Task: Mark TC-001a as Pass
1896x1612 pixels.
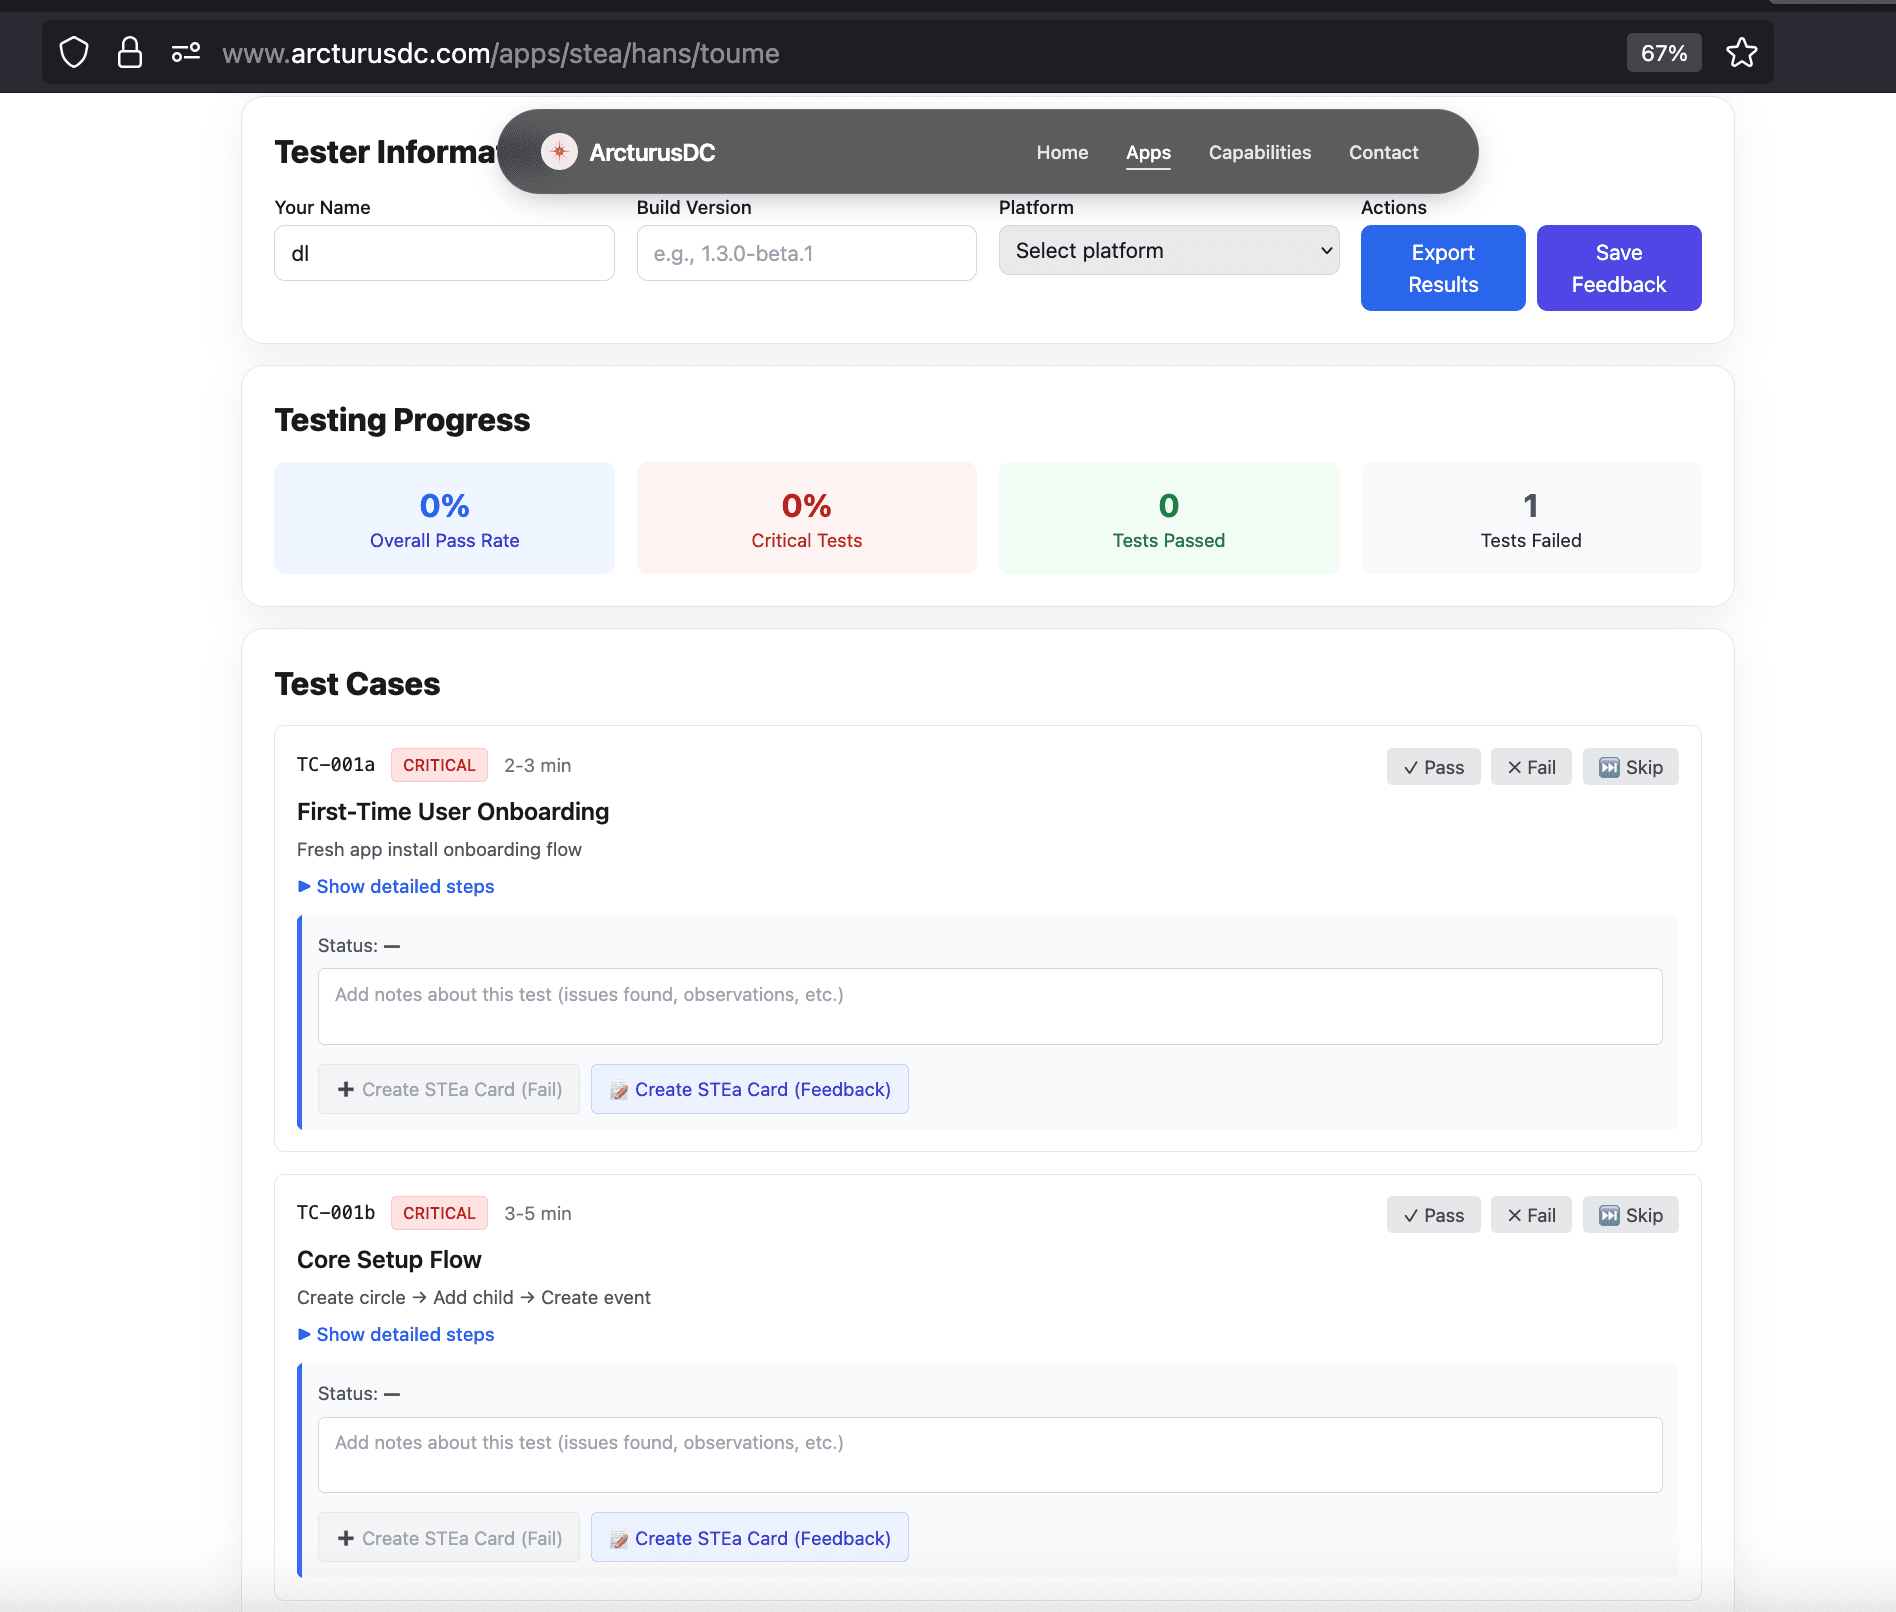Action: [x=1433, y=767]
